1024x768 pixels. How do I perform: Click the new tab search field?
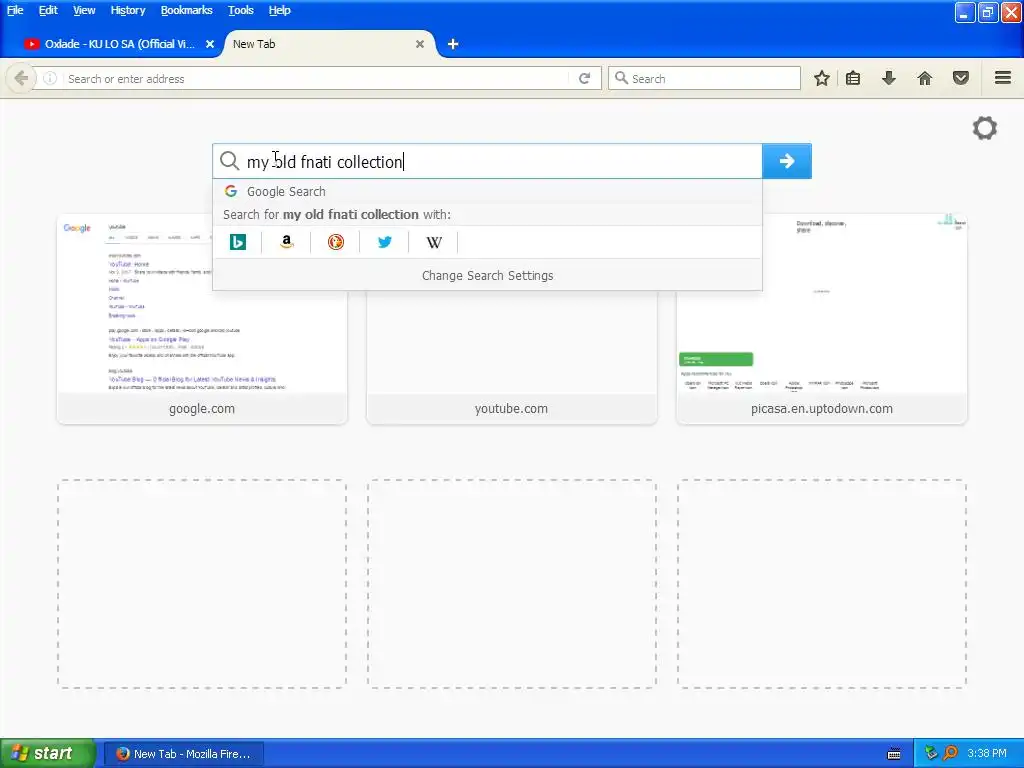[x=487, y=161]
